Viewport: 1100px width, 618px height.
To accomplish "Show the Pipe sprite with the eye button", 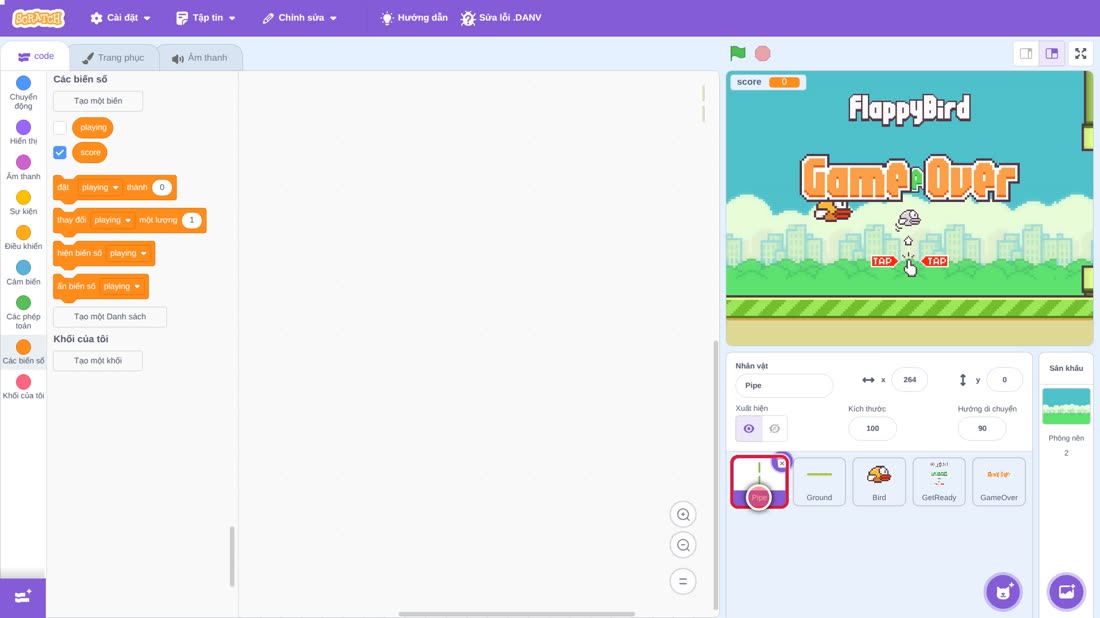I will coord(749,429).
